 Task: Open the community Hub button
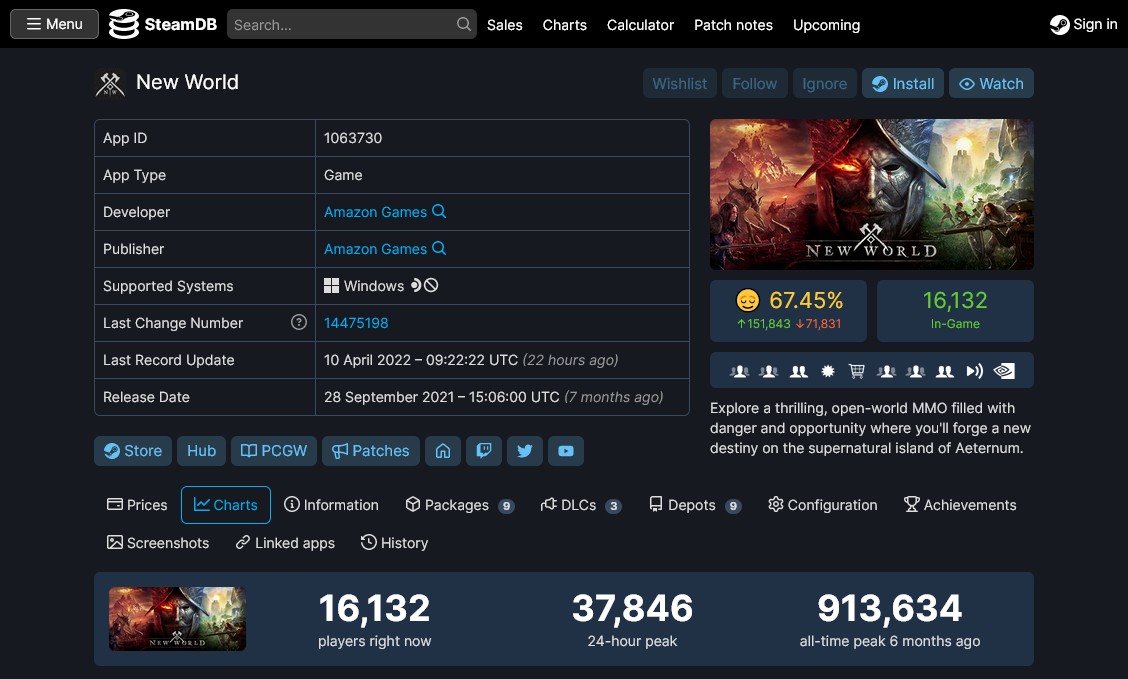click(201, 451)
